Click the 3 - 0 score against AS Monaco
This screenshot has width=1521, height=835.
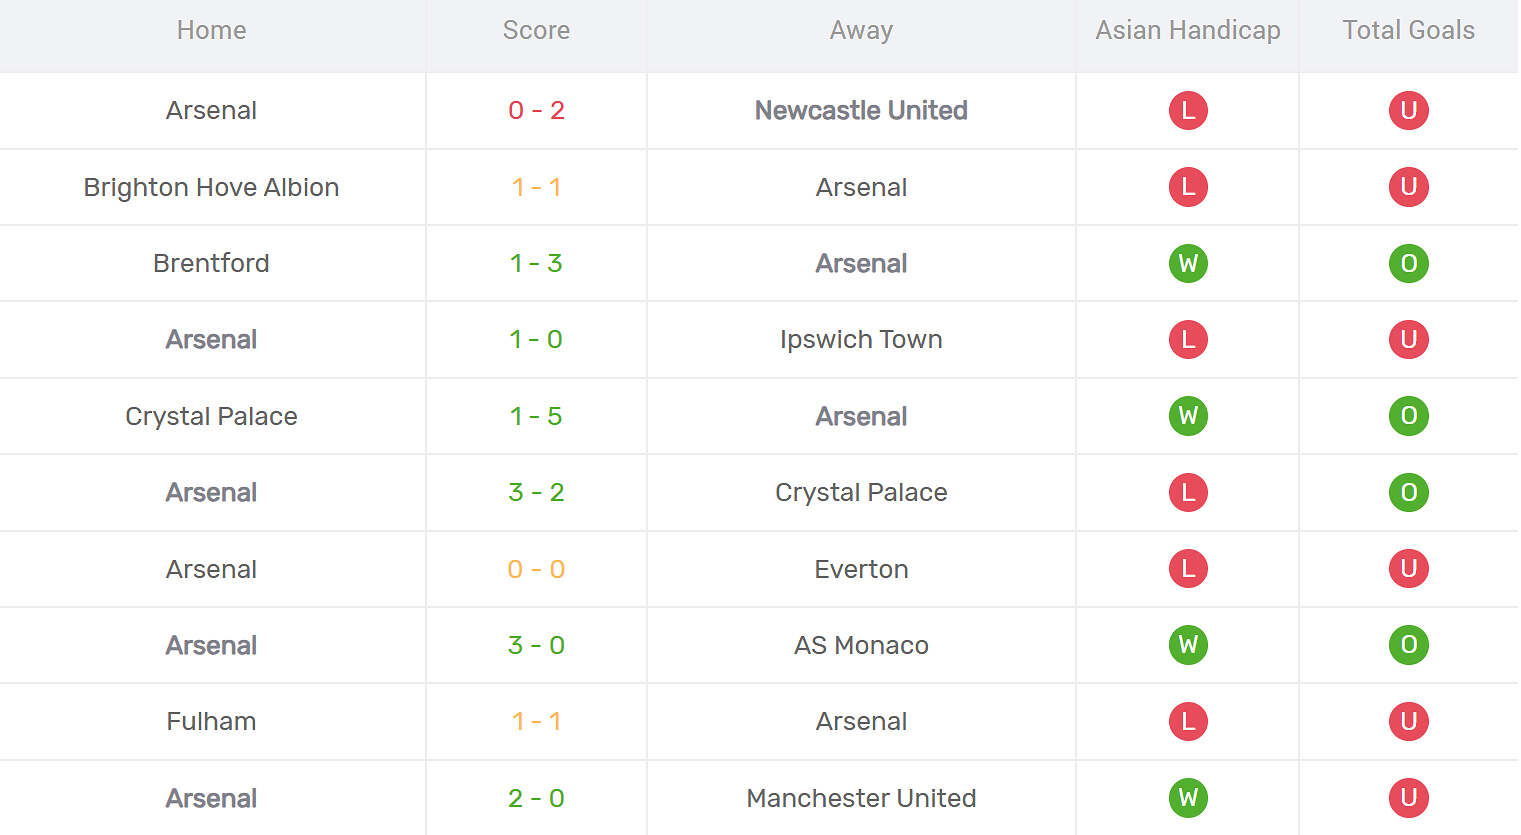pyautogui.click(x=536, y=645)
